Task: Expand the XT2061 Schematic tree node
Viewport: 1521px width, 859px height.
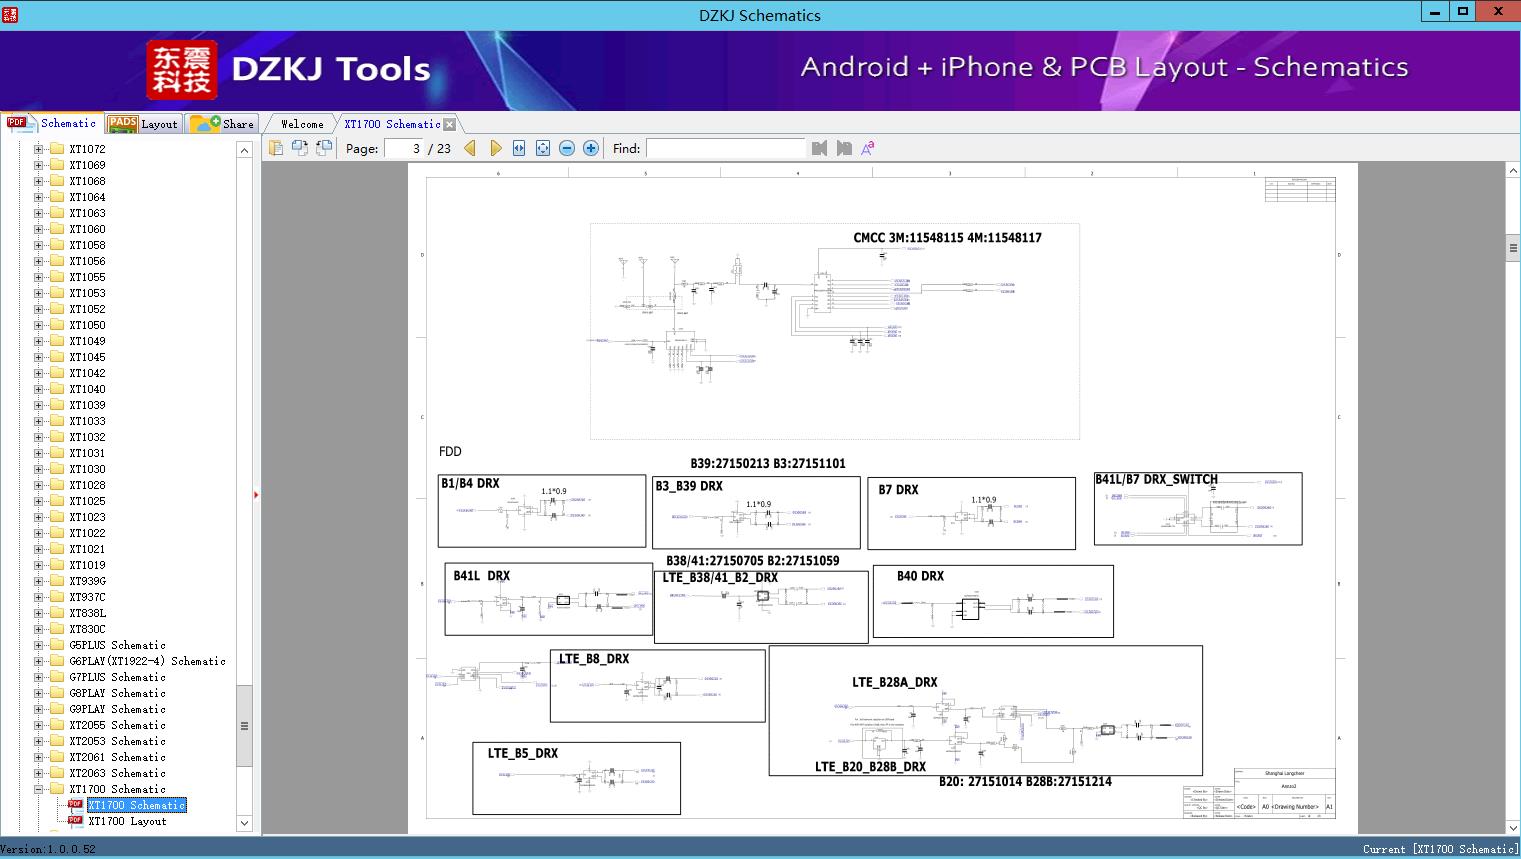Action: 39,757
